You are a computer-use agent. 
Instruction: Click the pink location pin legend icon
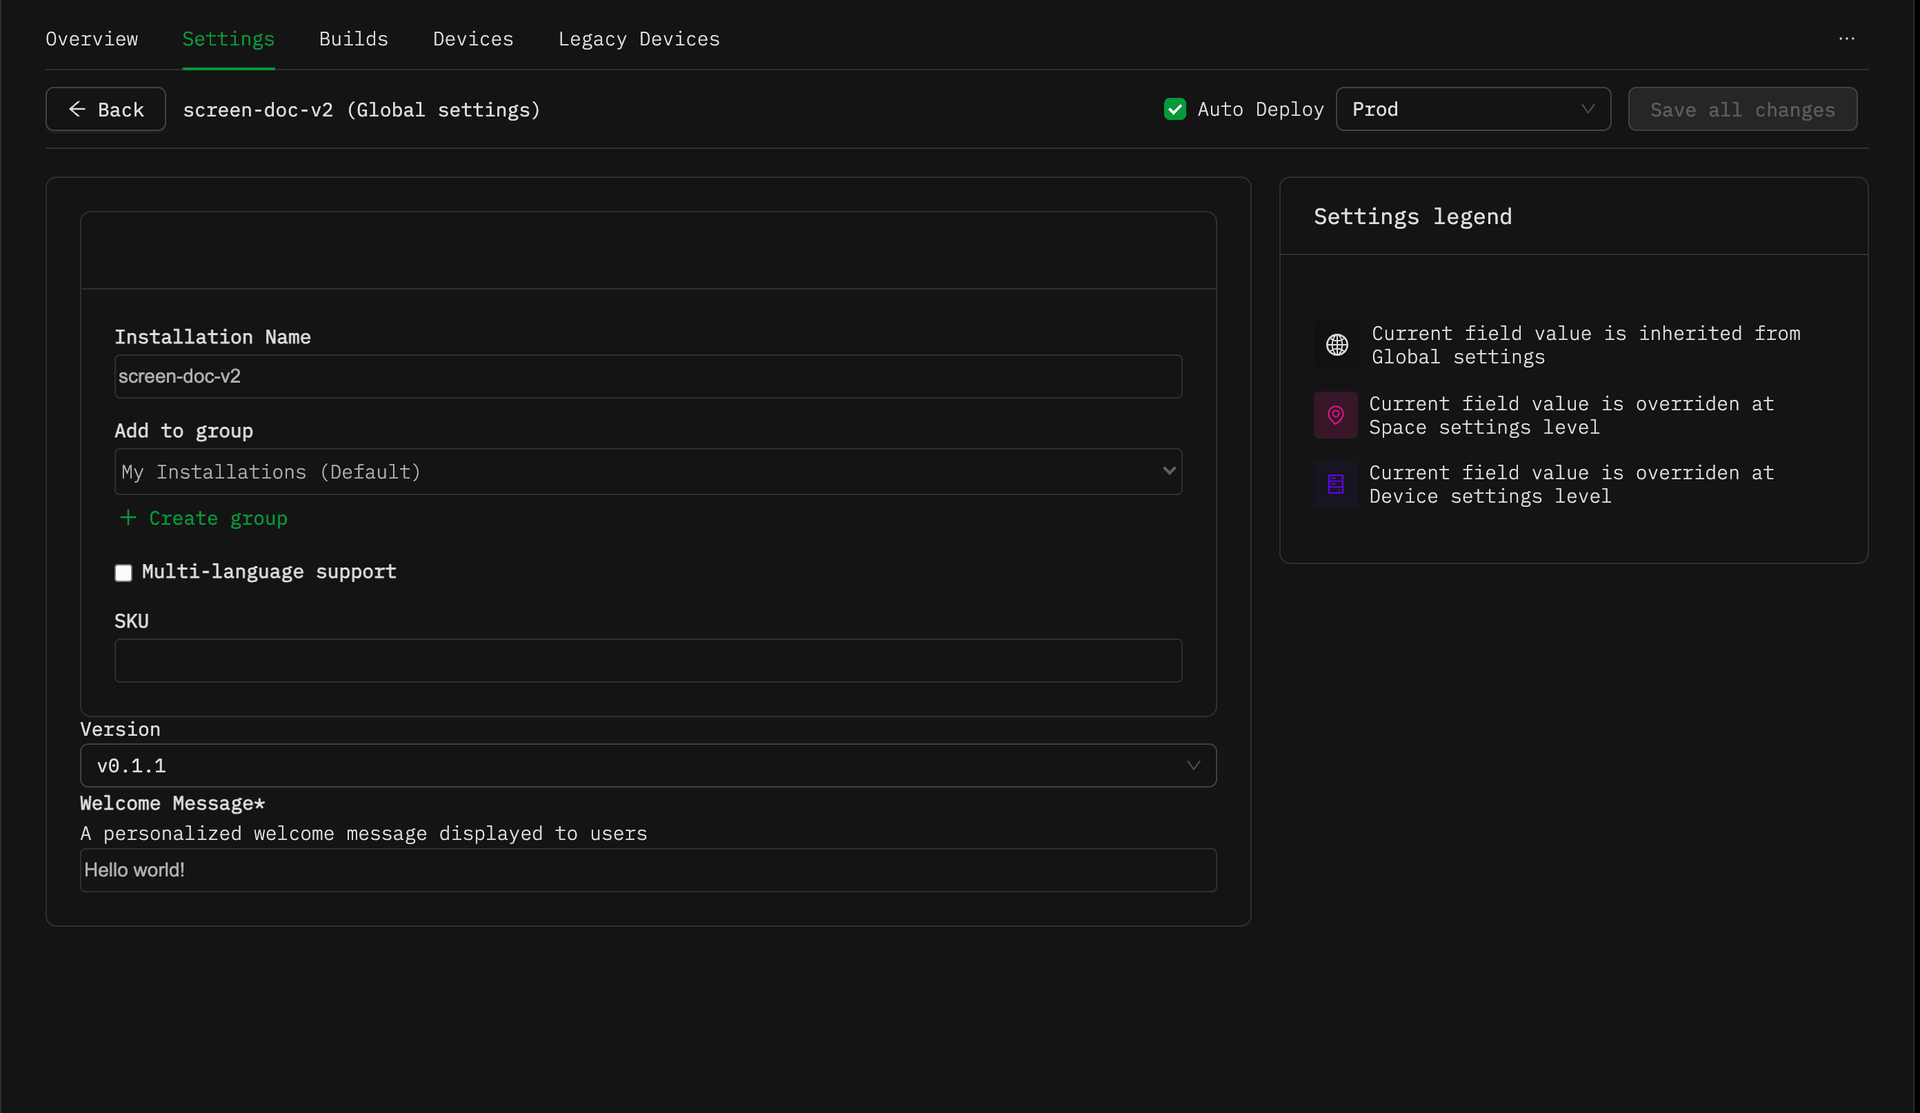tap(1336, 415)
